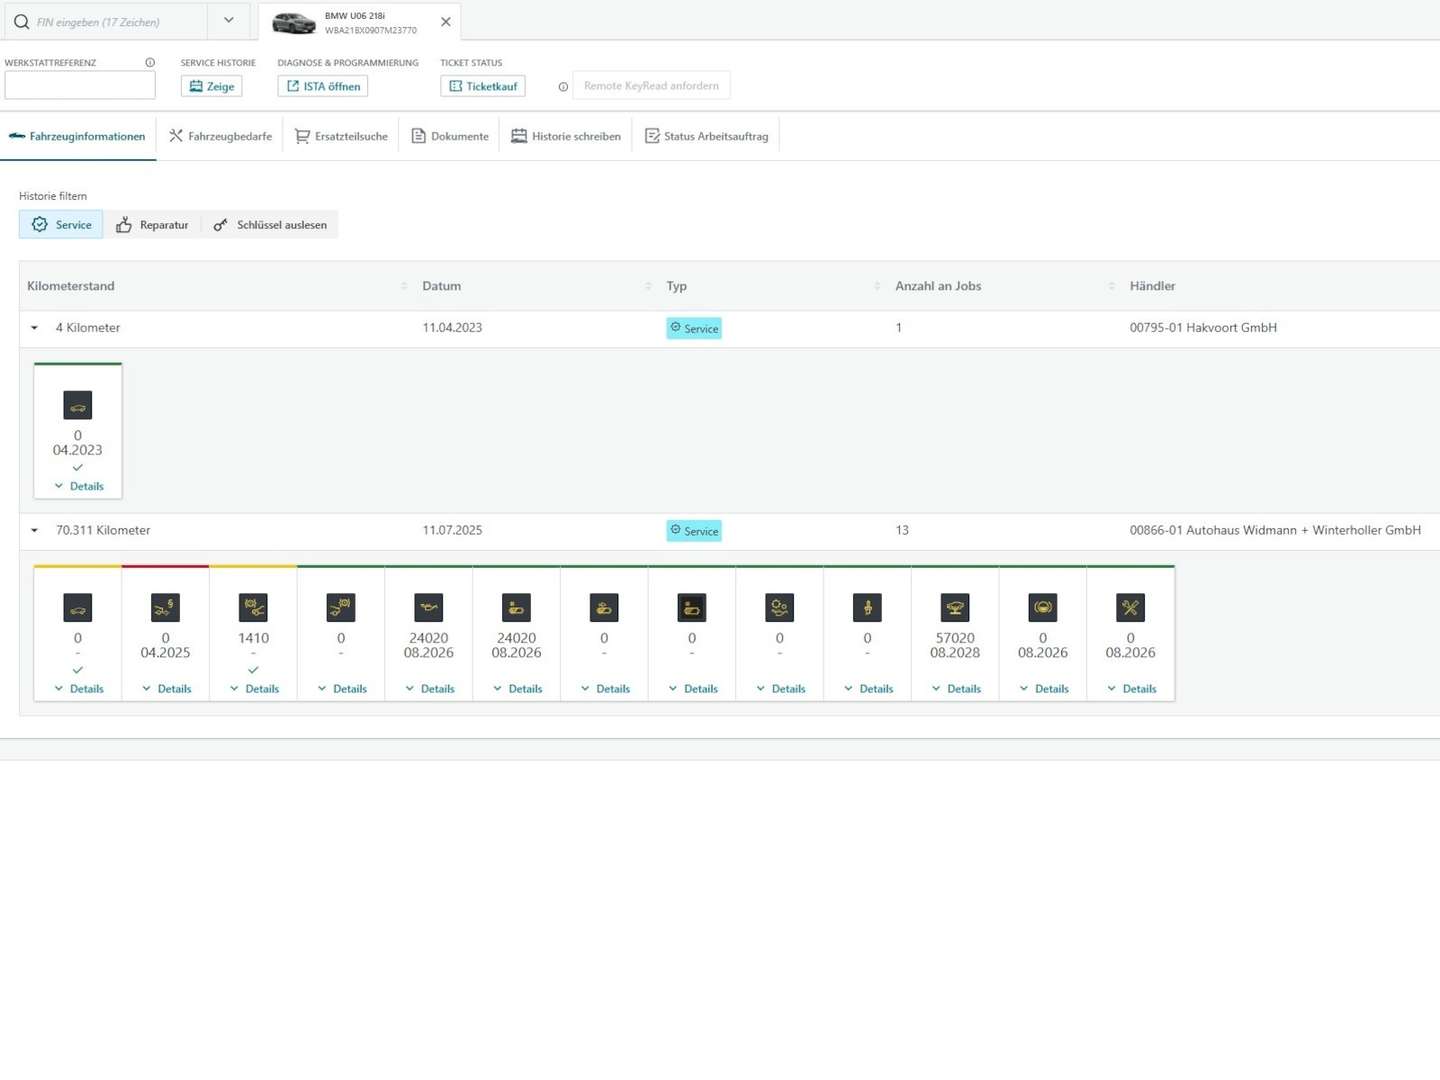
Task: Switch to the Ersatzteilsuche tab
Action: tap(341, 137)
